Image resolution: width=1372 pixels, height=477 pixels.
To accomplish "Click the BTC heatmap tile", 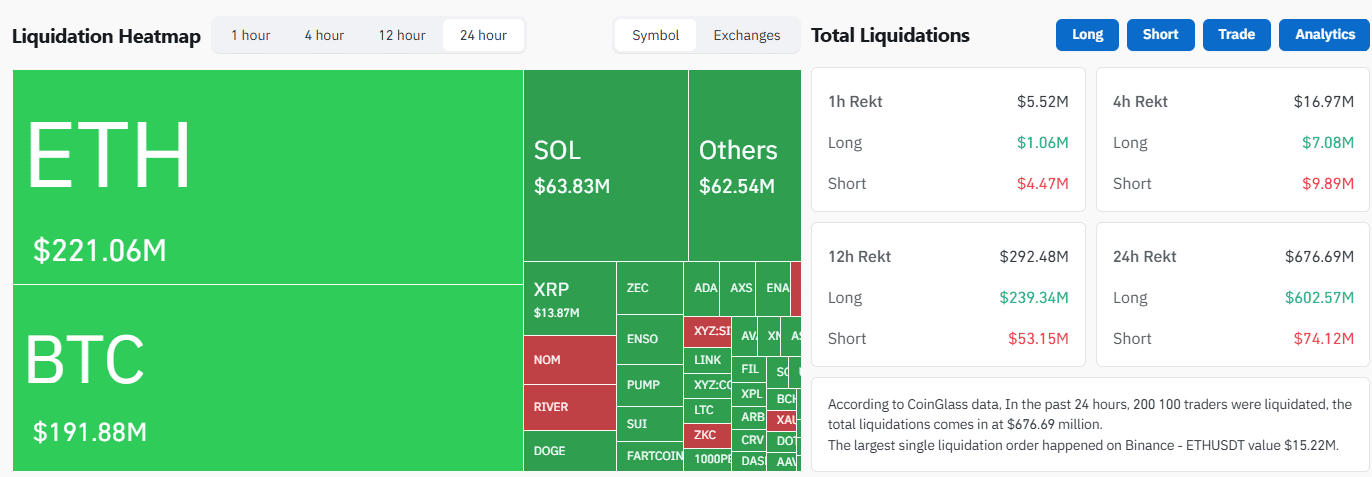I will coord(267,377).
